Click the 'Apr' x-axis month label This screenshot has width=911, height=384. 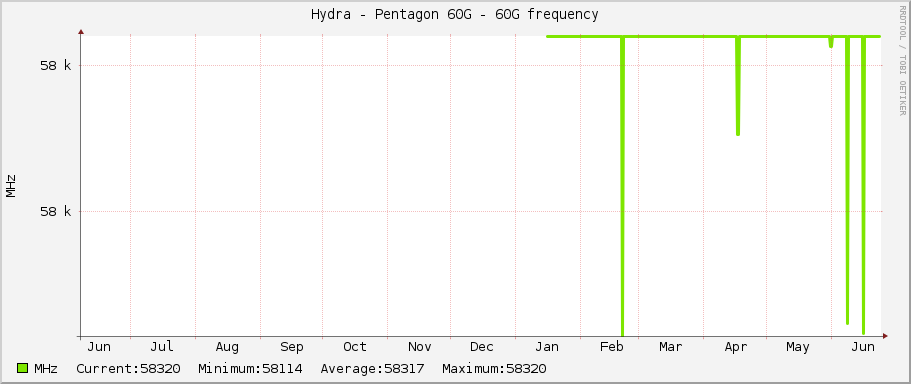tap(736, 347)
